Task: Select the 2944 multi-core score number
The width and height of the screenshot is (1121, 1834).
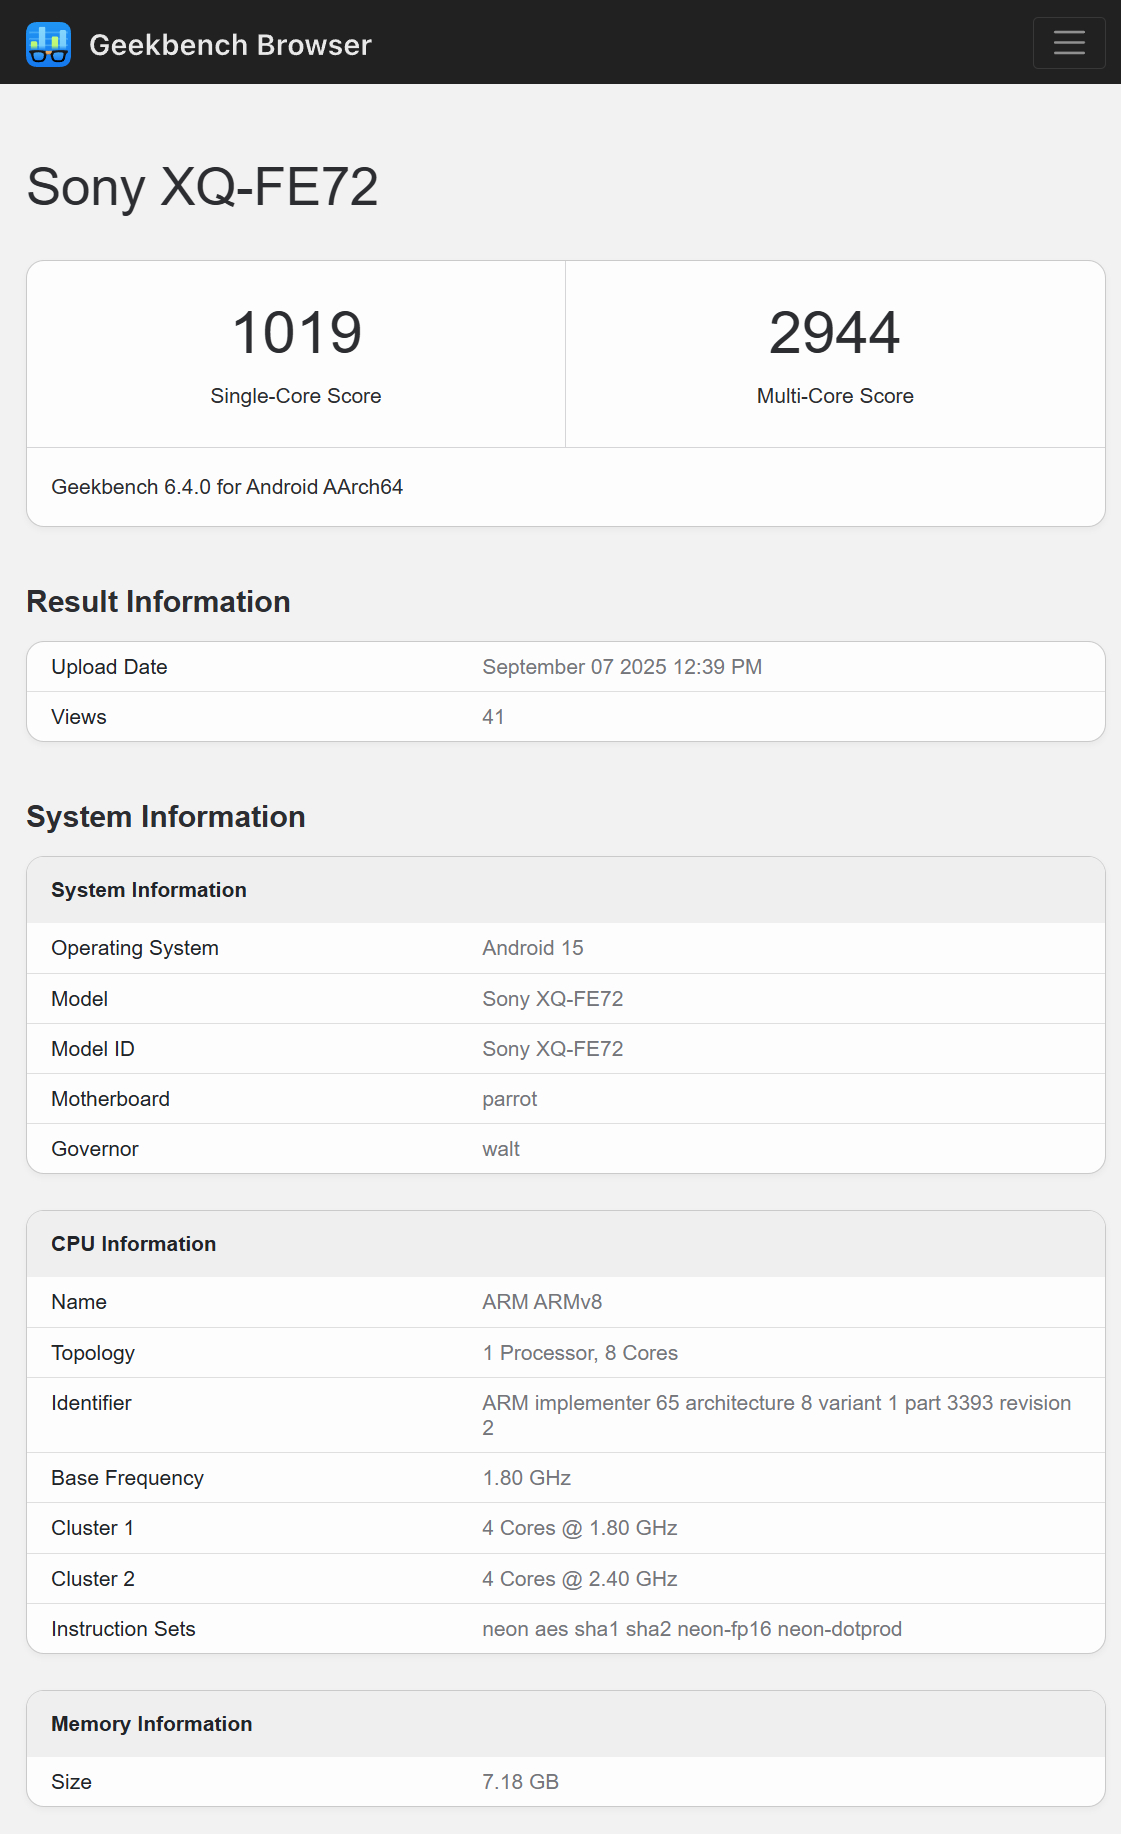Action: [834, 333]
